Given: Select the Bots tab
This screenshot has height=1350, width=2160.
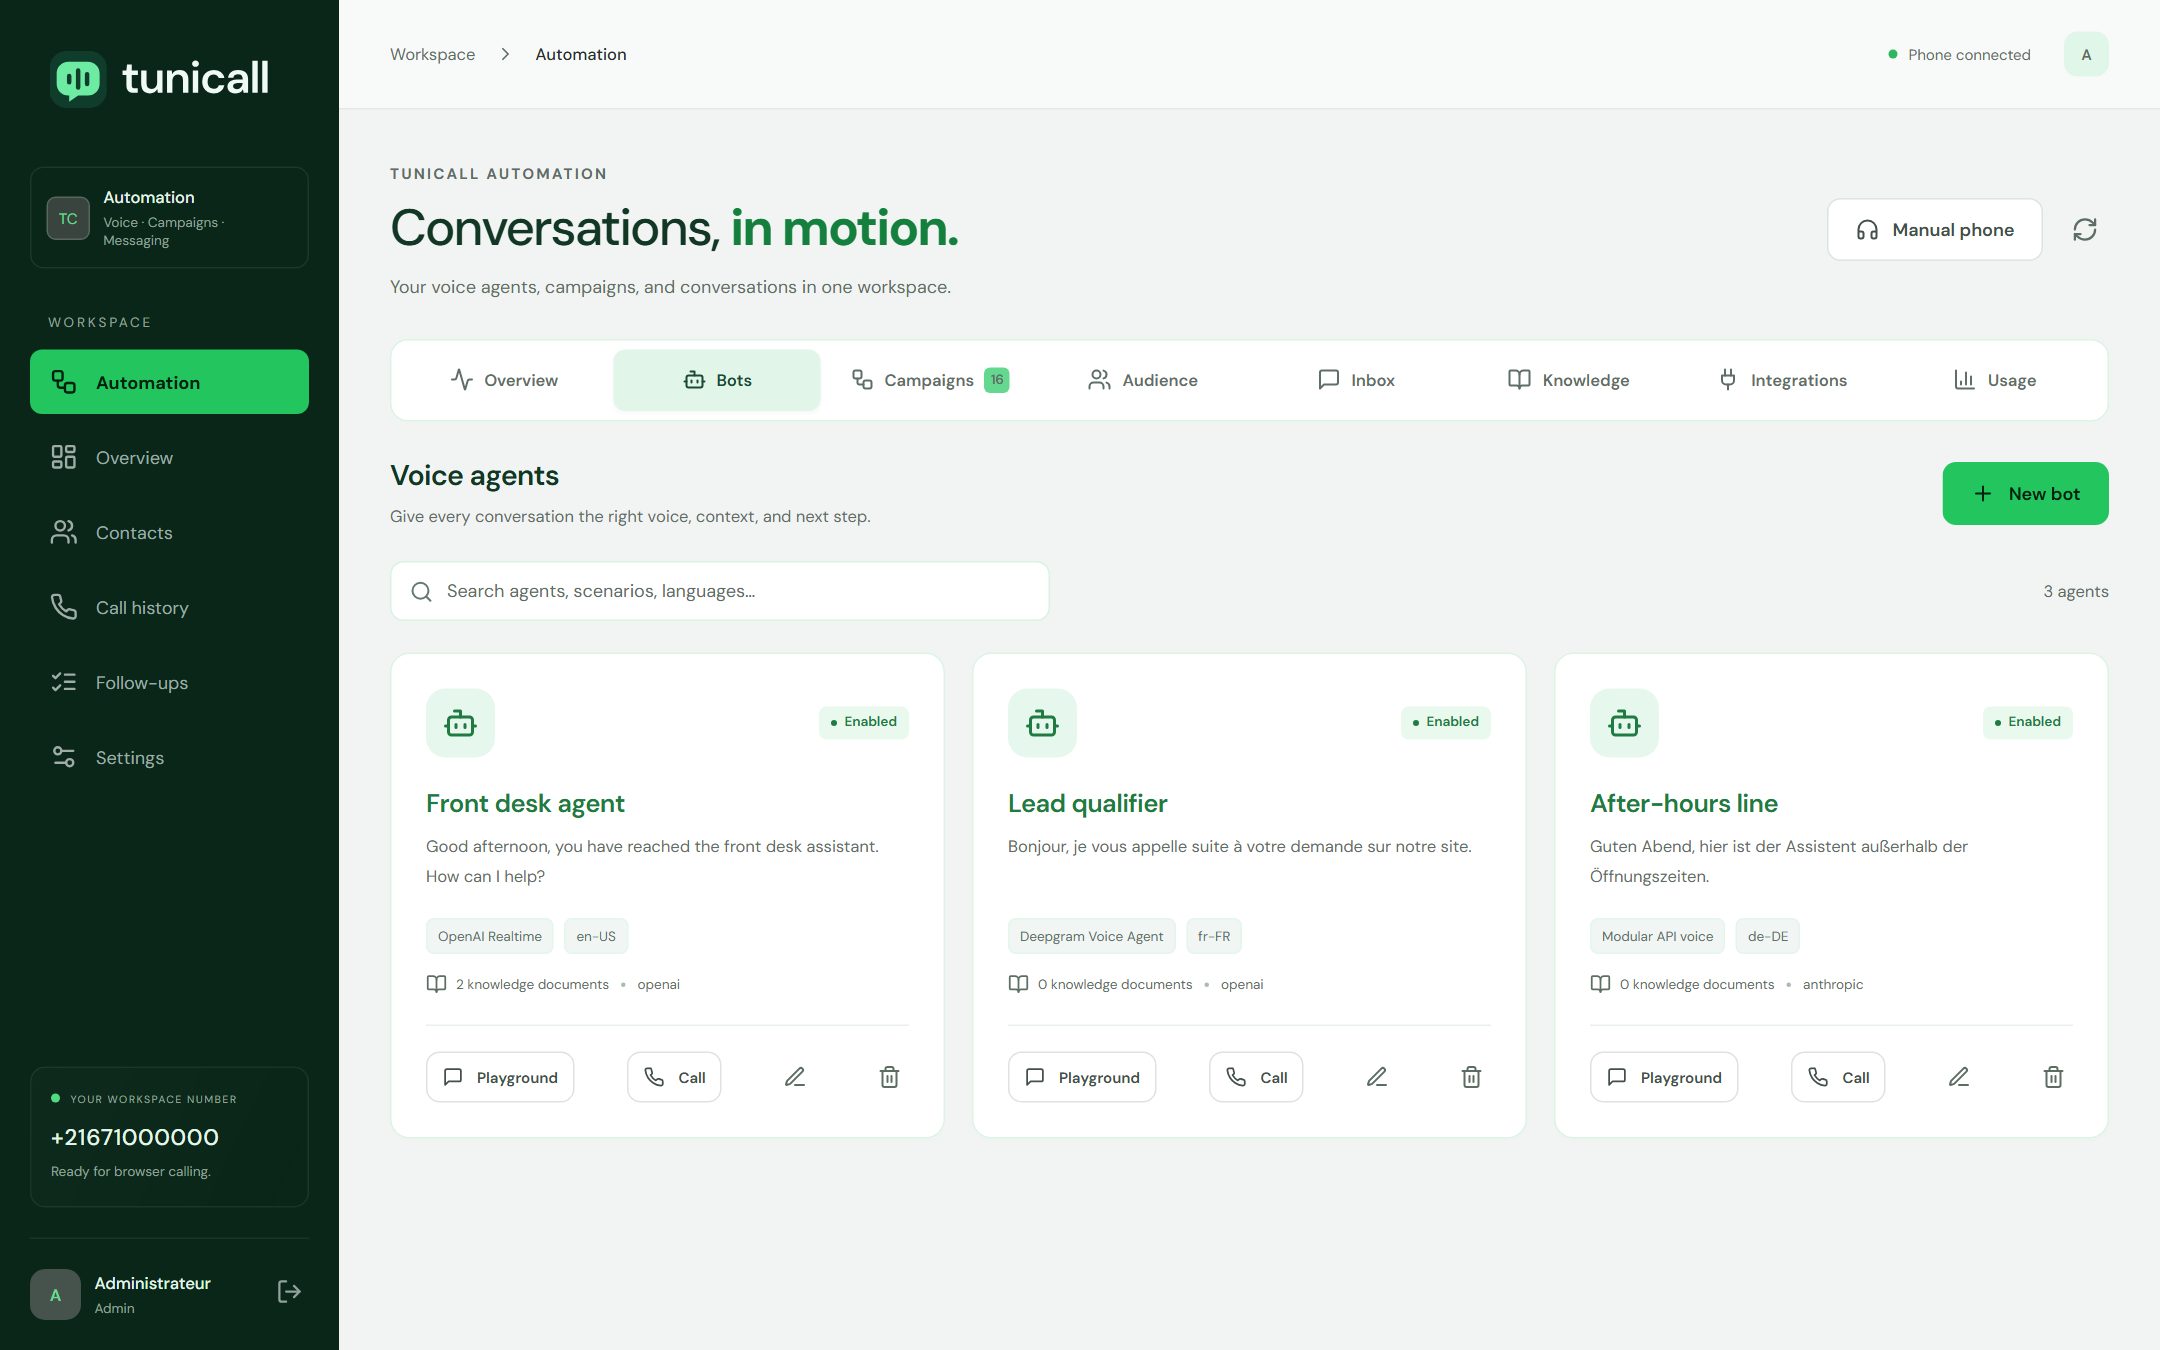Looking at the screenshot, I should click(x=717, y=380).
